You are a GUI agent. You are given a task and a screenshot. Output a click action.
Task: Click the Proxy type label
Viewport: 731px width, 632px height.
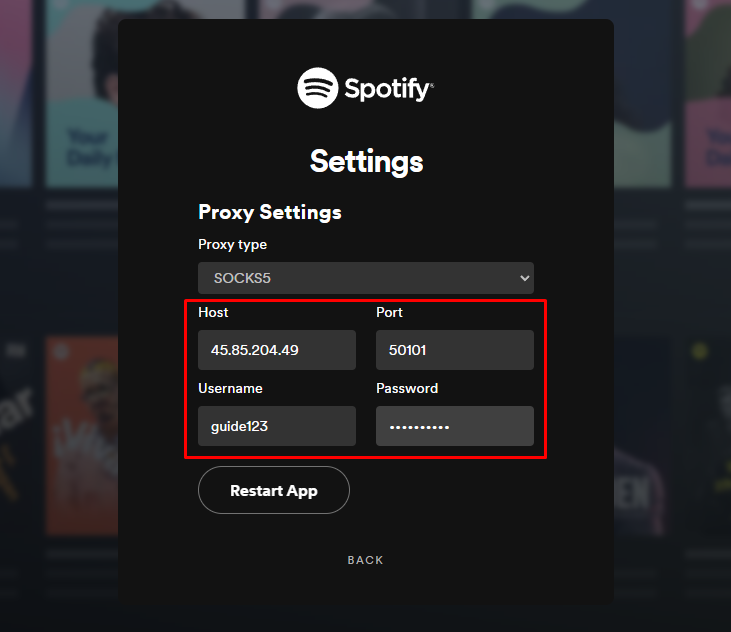(x=233, y=244)
